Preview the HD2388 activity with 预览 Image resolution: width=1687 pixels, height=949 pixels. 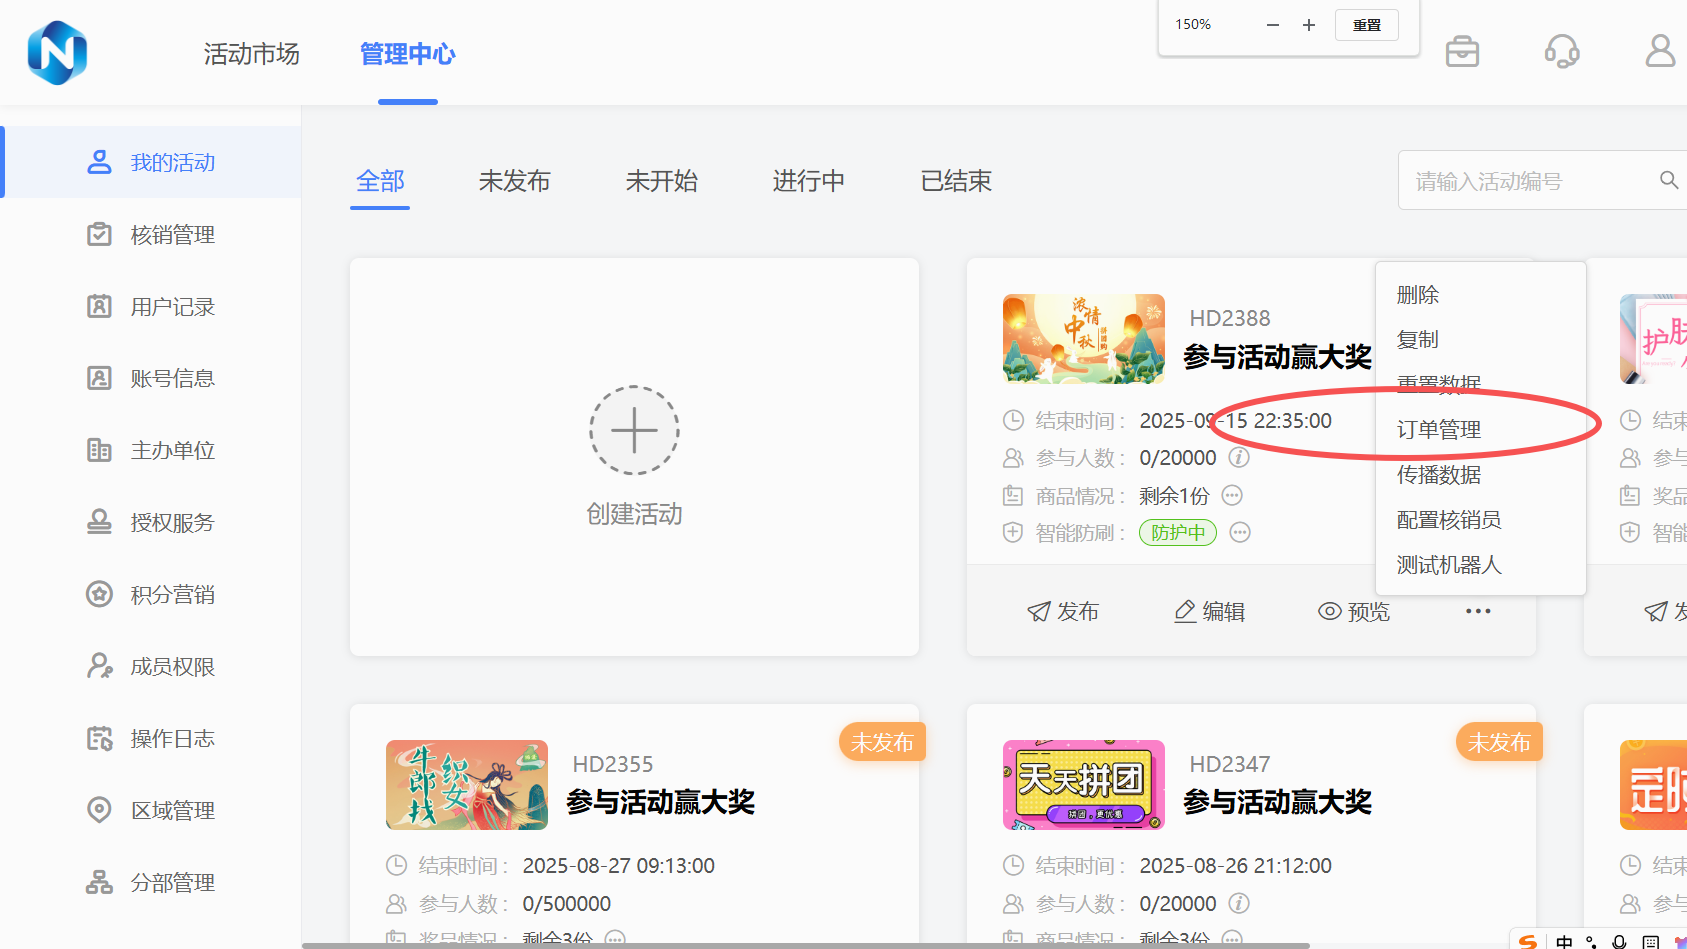pyautogui.click(x=1354, y=611)
